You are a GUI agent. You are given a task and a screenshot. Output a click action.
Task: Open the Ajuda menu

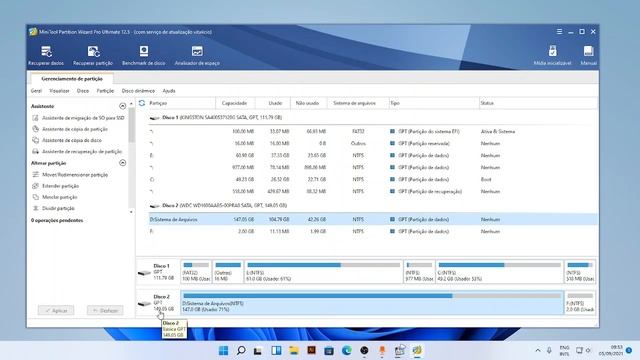169,91
